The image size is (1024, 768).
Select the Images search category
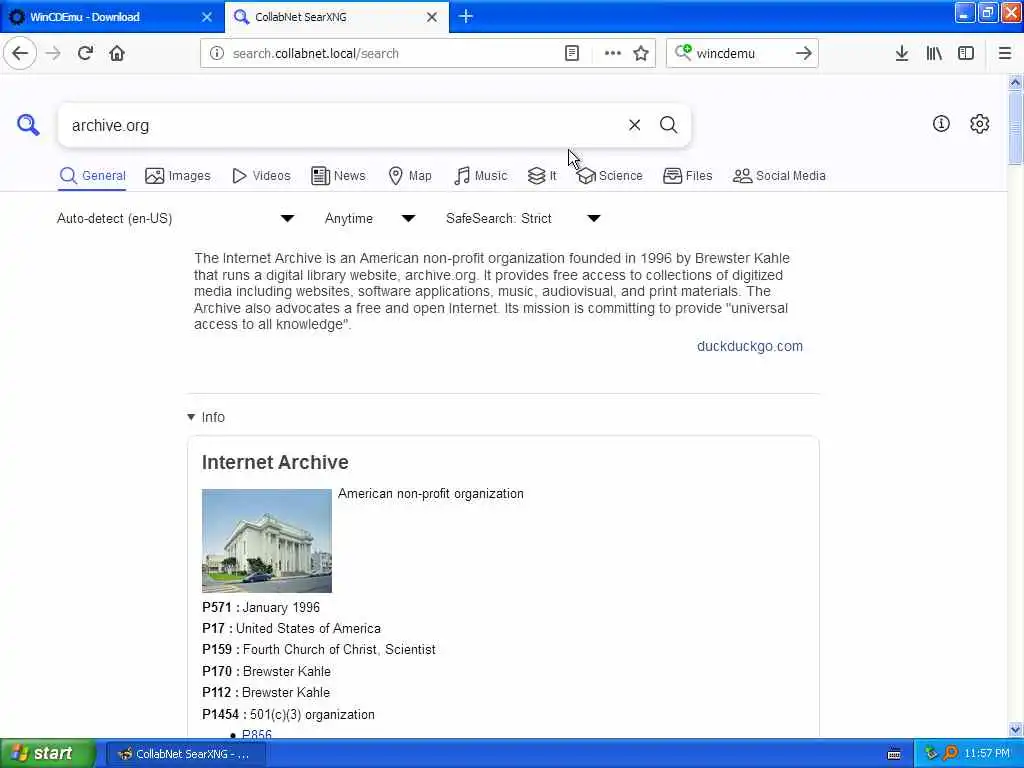178,176
